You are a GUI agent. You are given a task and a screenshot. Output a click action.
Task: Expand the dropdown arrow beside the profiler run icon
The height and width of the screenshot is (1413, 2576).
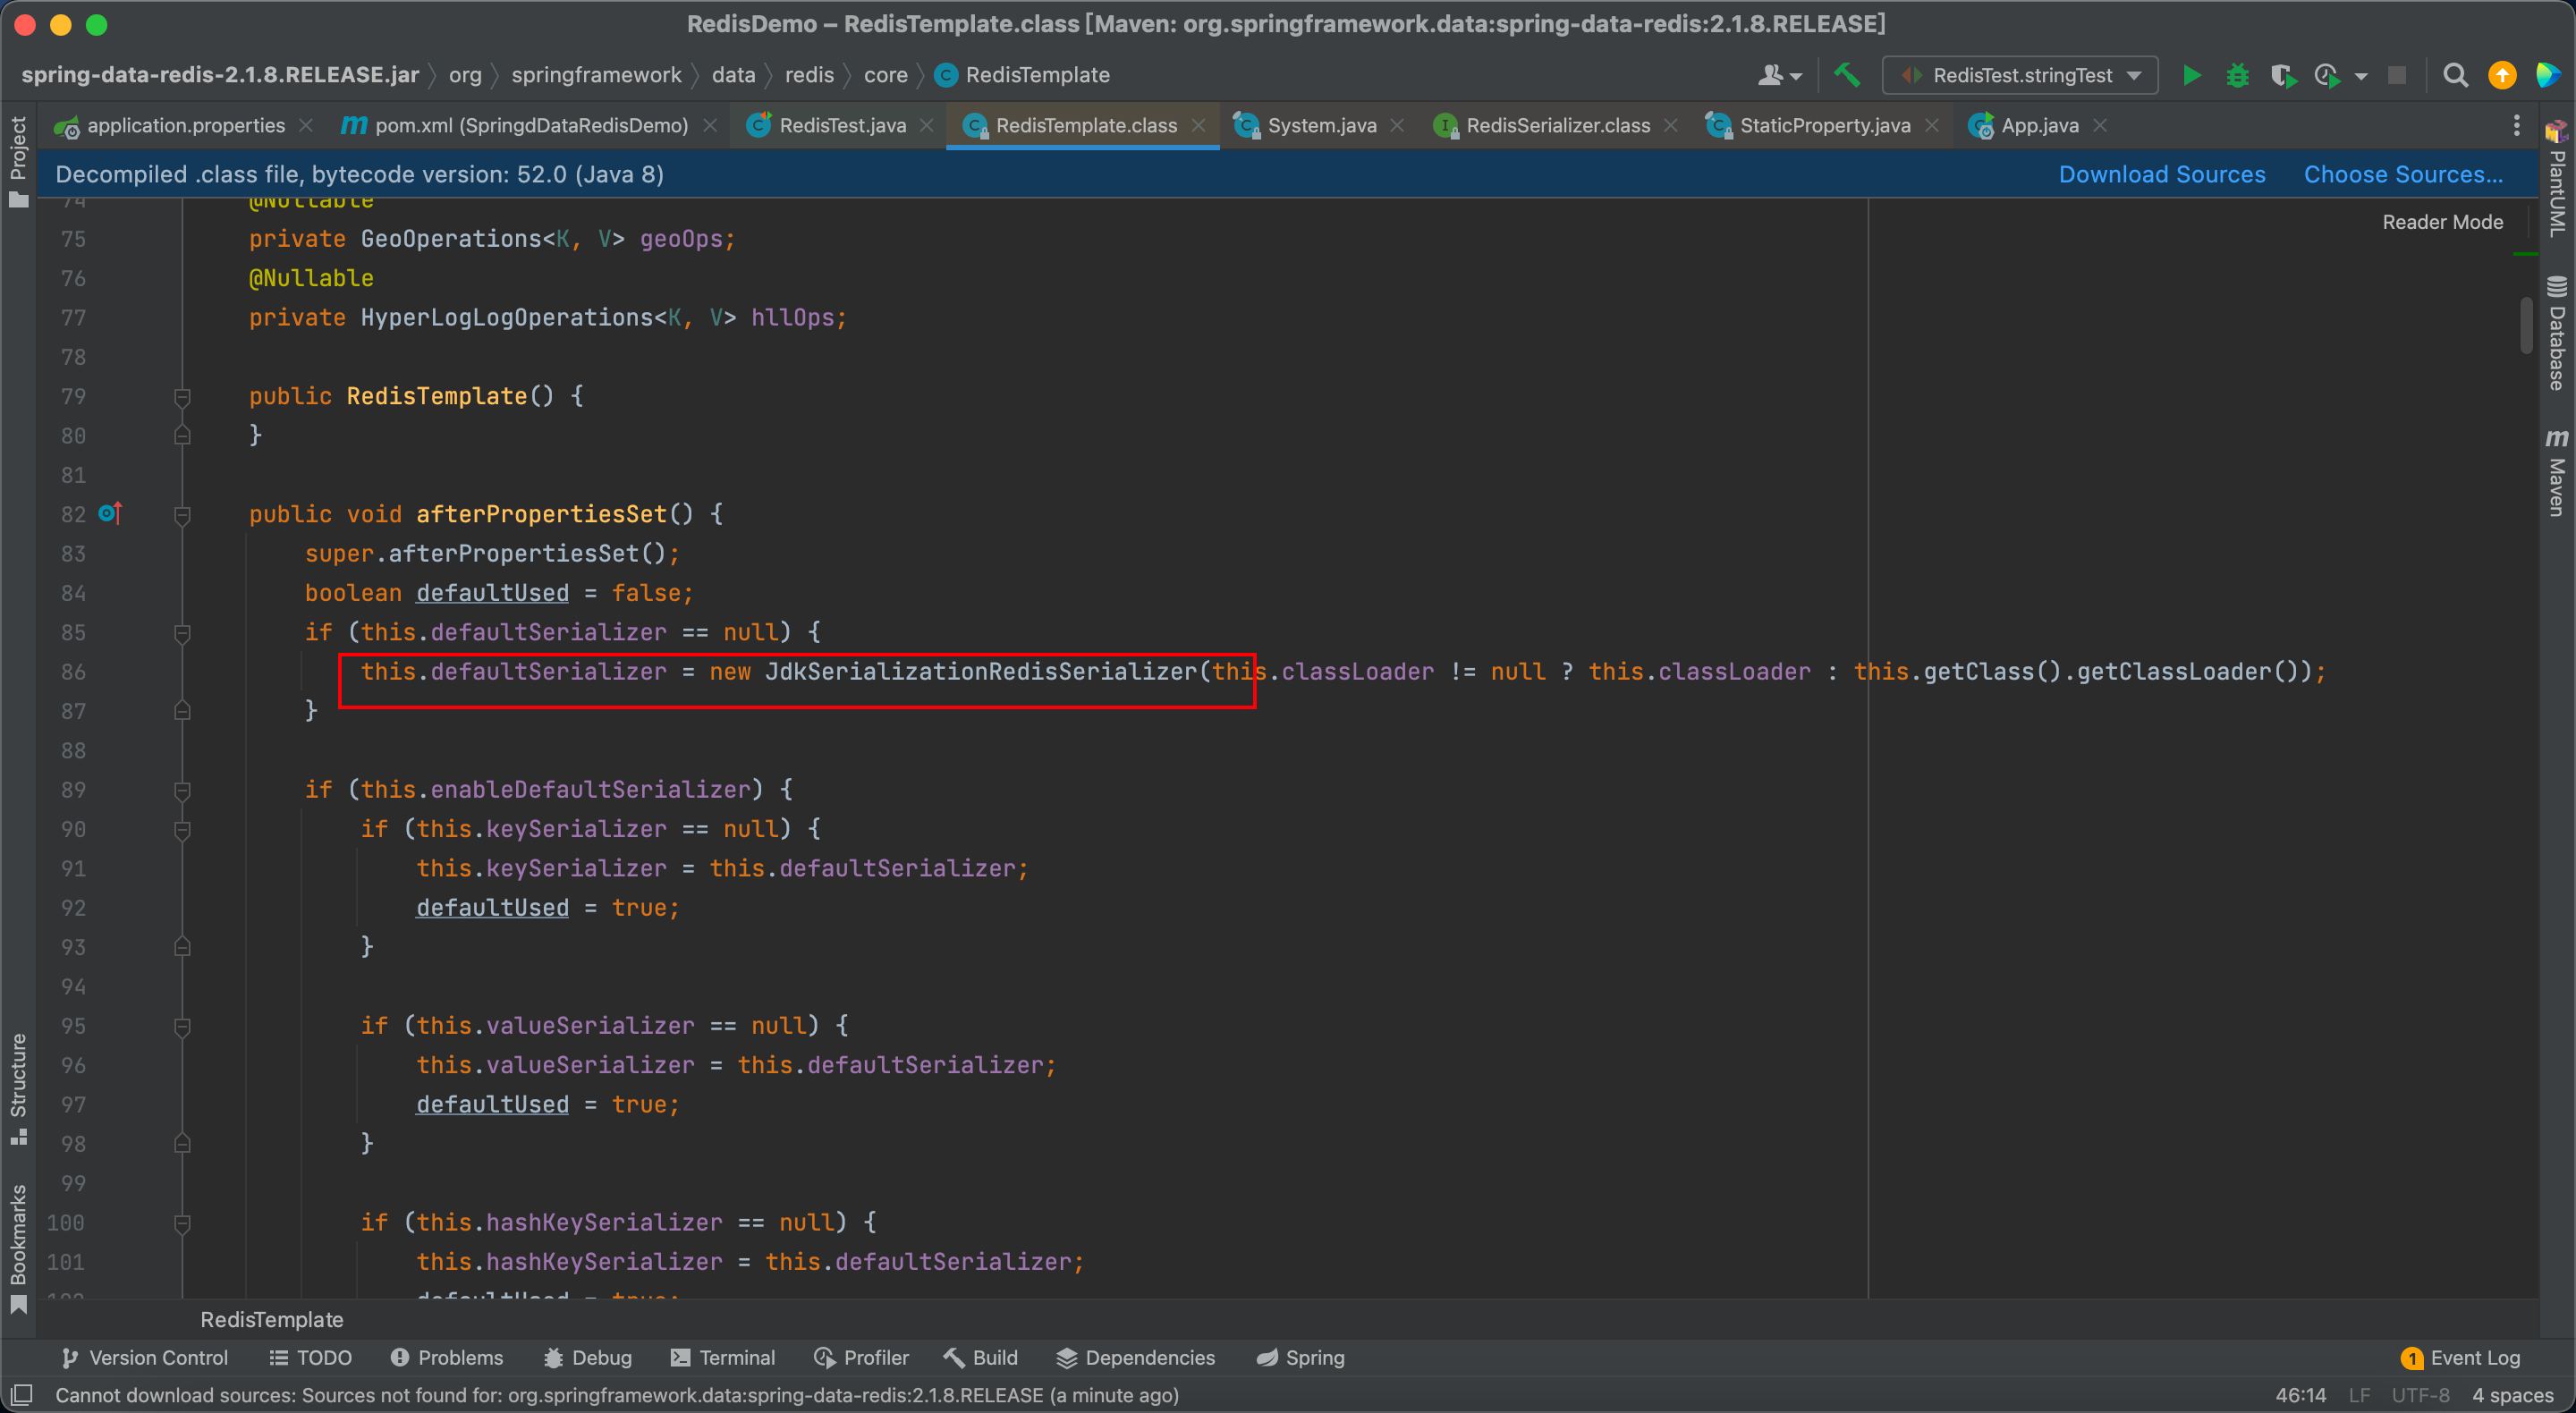tap(2361, 77)
